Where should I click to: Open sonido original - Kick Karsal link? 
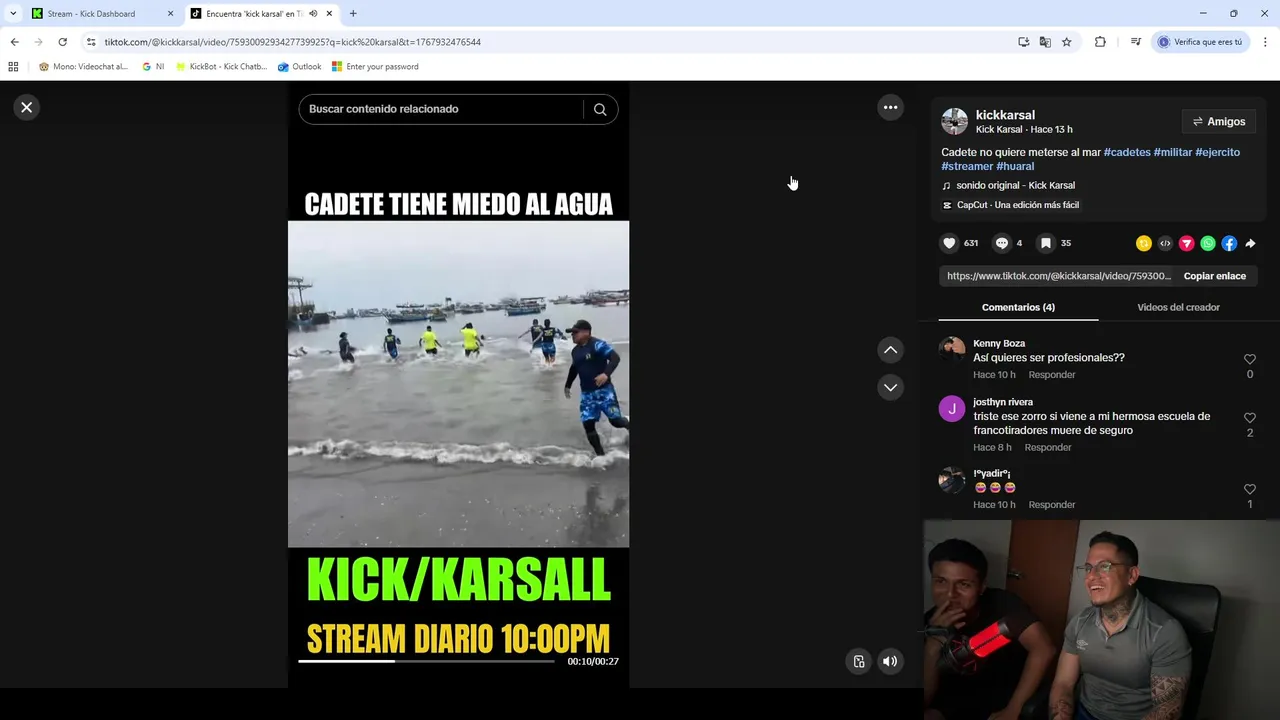pyautogui.click(x=1015, y=185)
